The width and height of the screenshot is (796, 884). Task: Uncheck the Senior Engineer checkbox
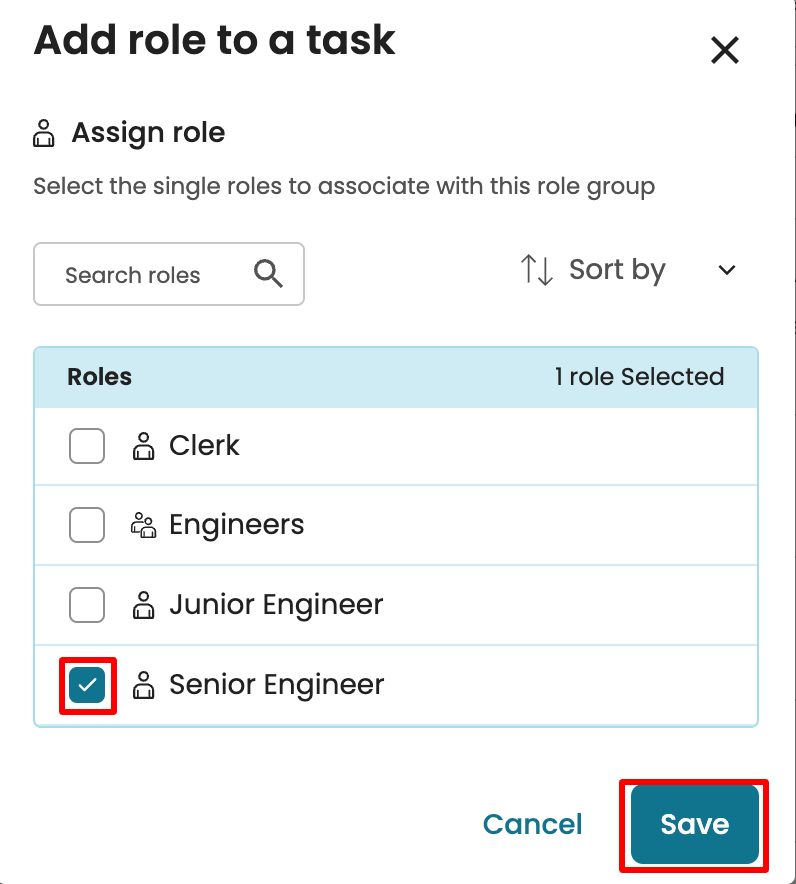point(88,685)
